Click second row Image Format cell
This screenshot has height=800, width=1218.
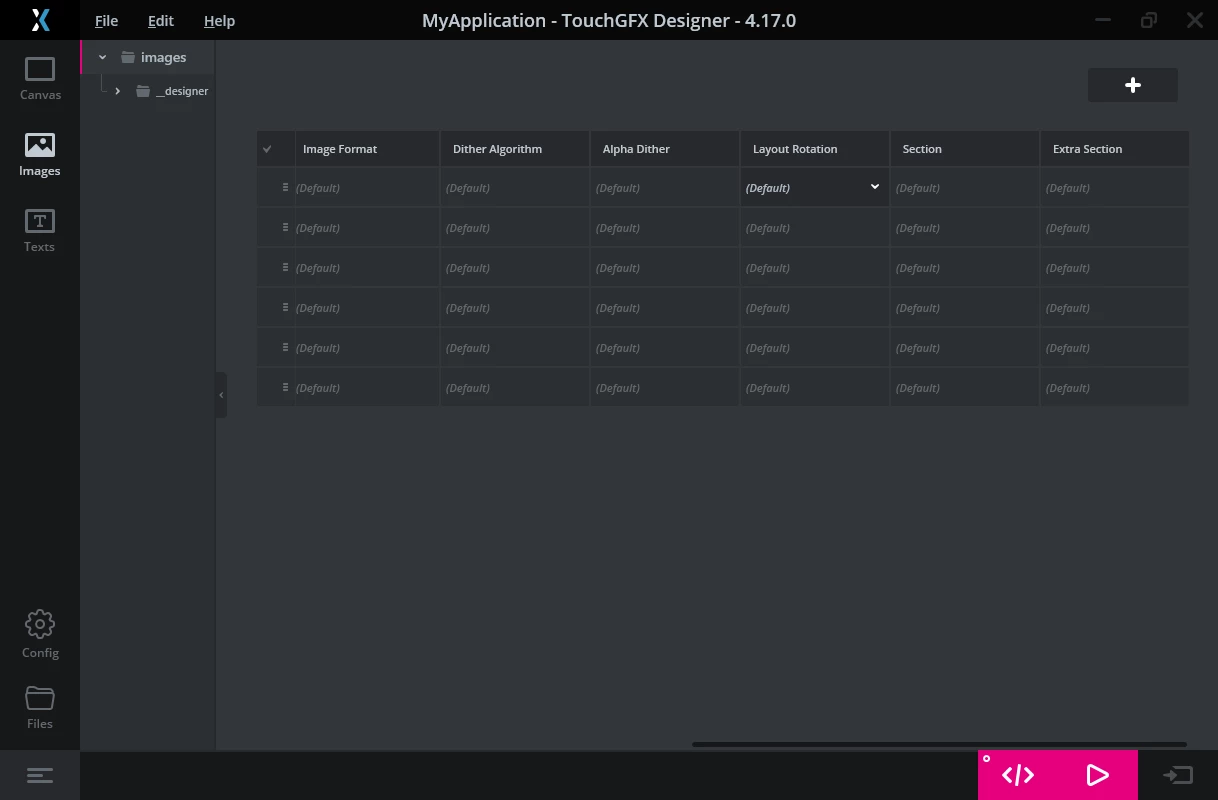367,228
